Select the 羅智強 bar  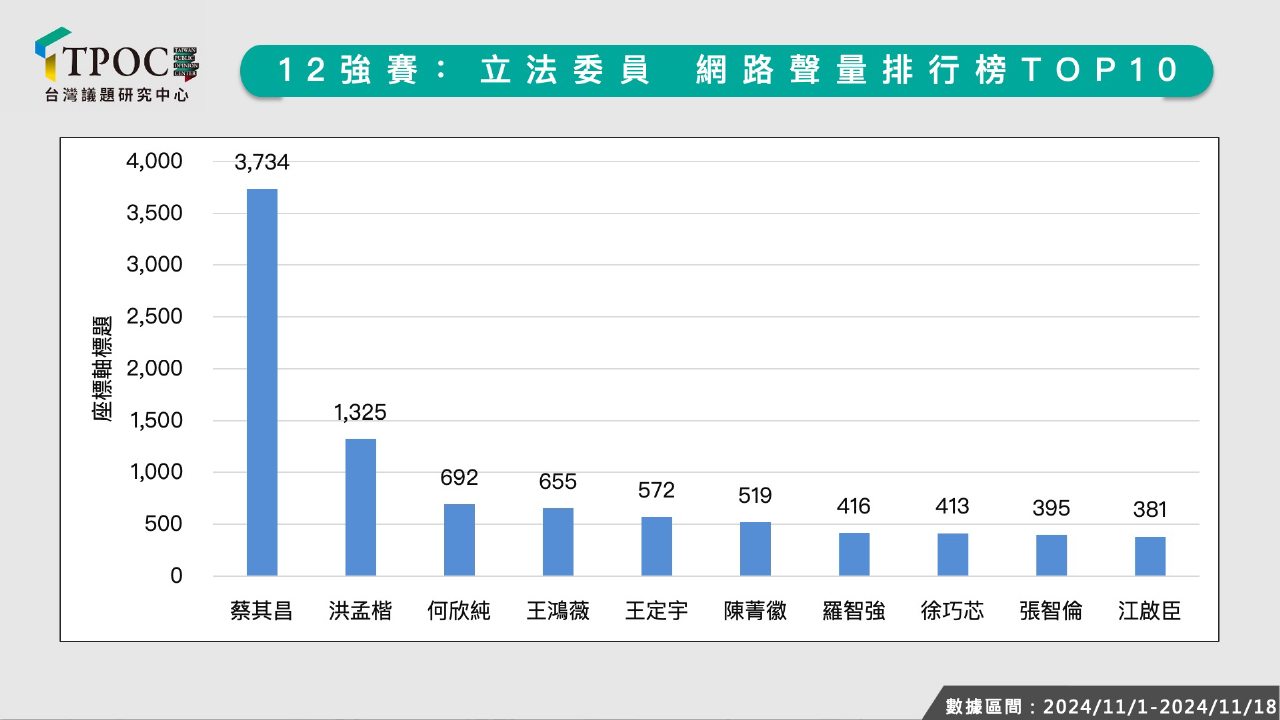pyautogui.click(x=854, y=554)
